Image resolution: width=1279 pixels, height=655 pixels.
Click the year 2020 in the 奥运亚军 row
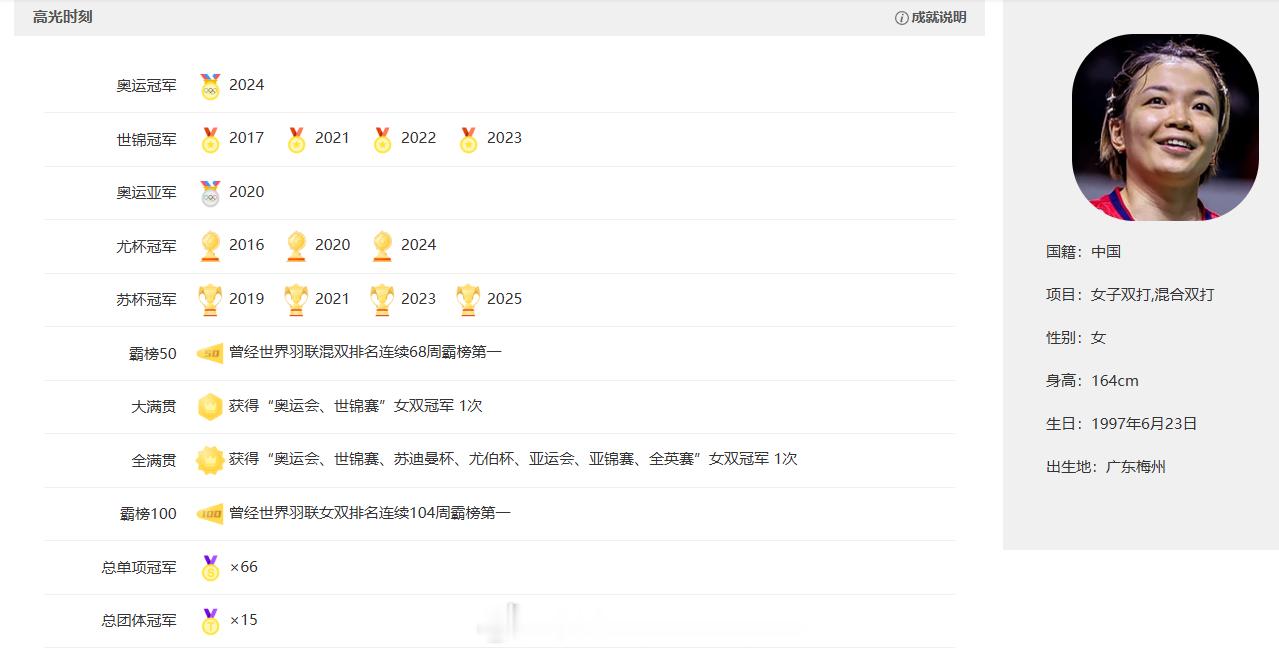[x=247, y=192]
